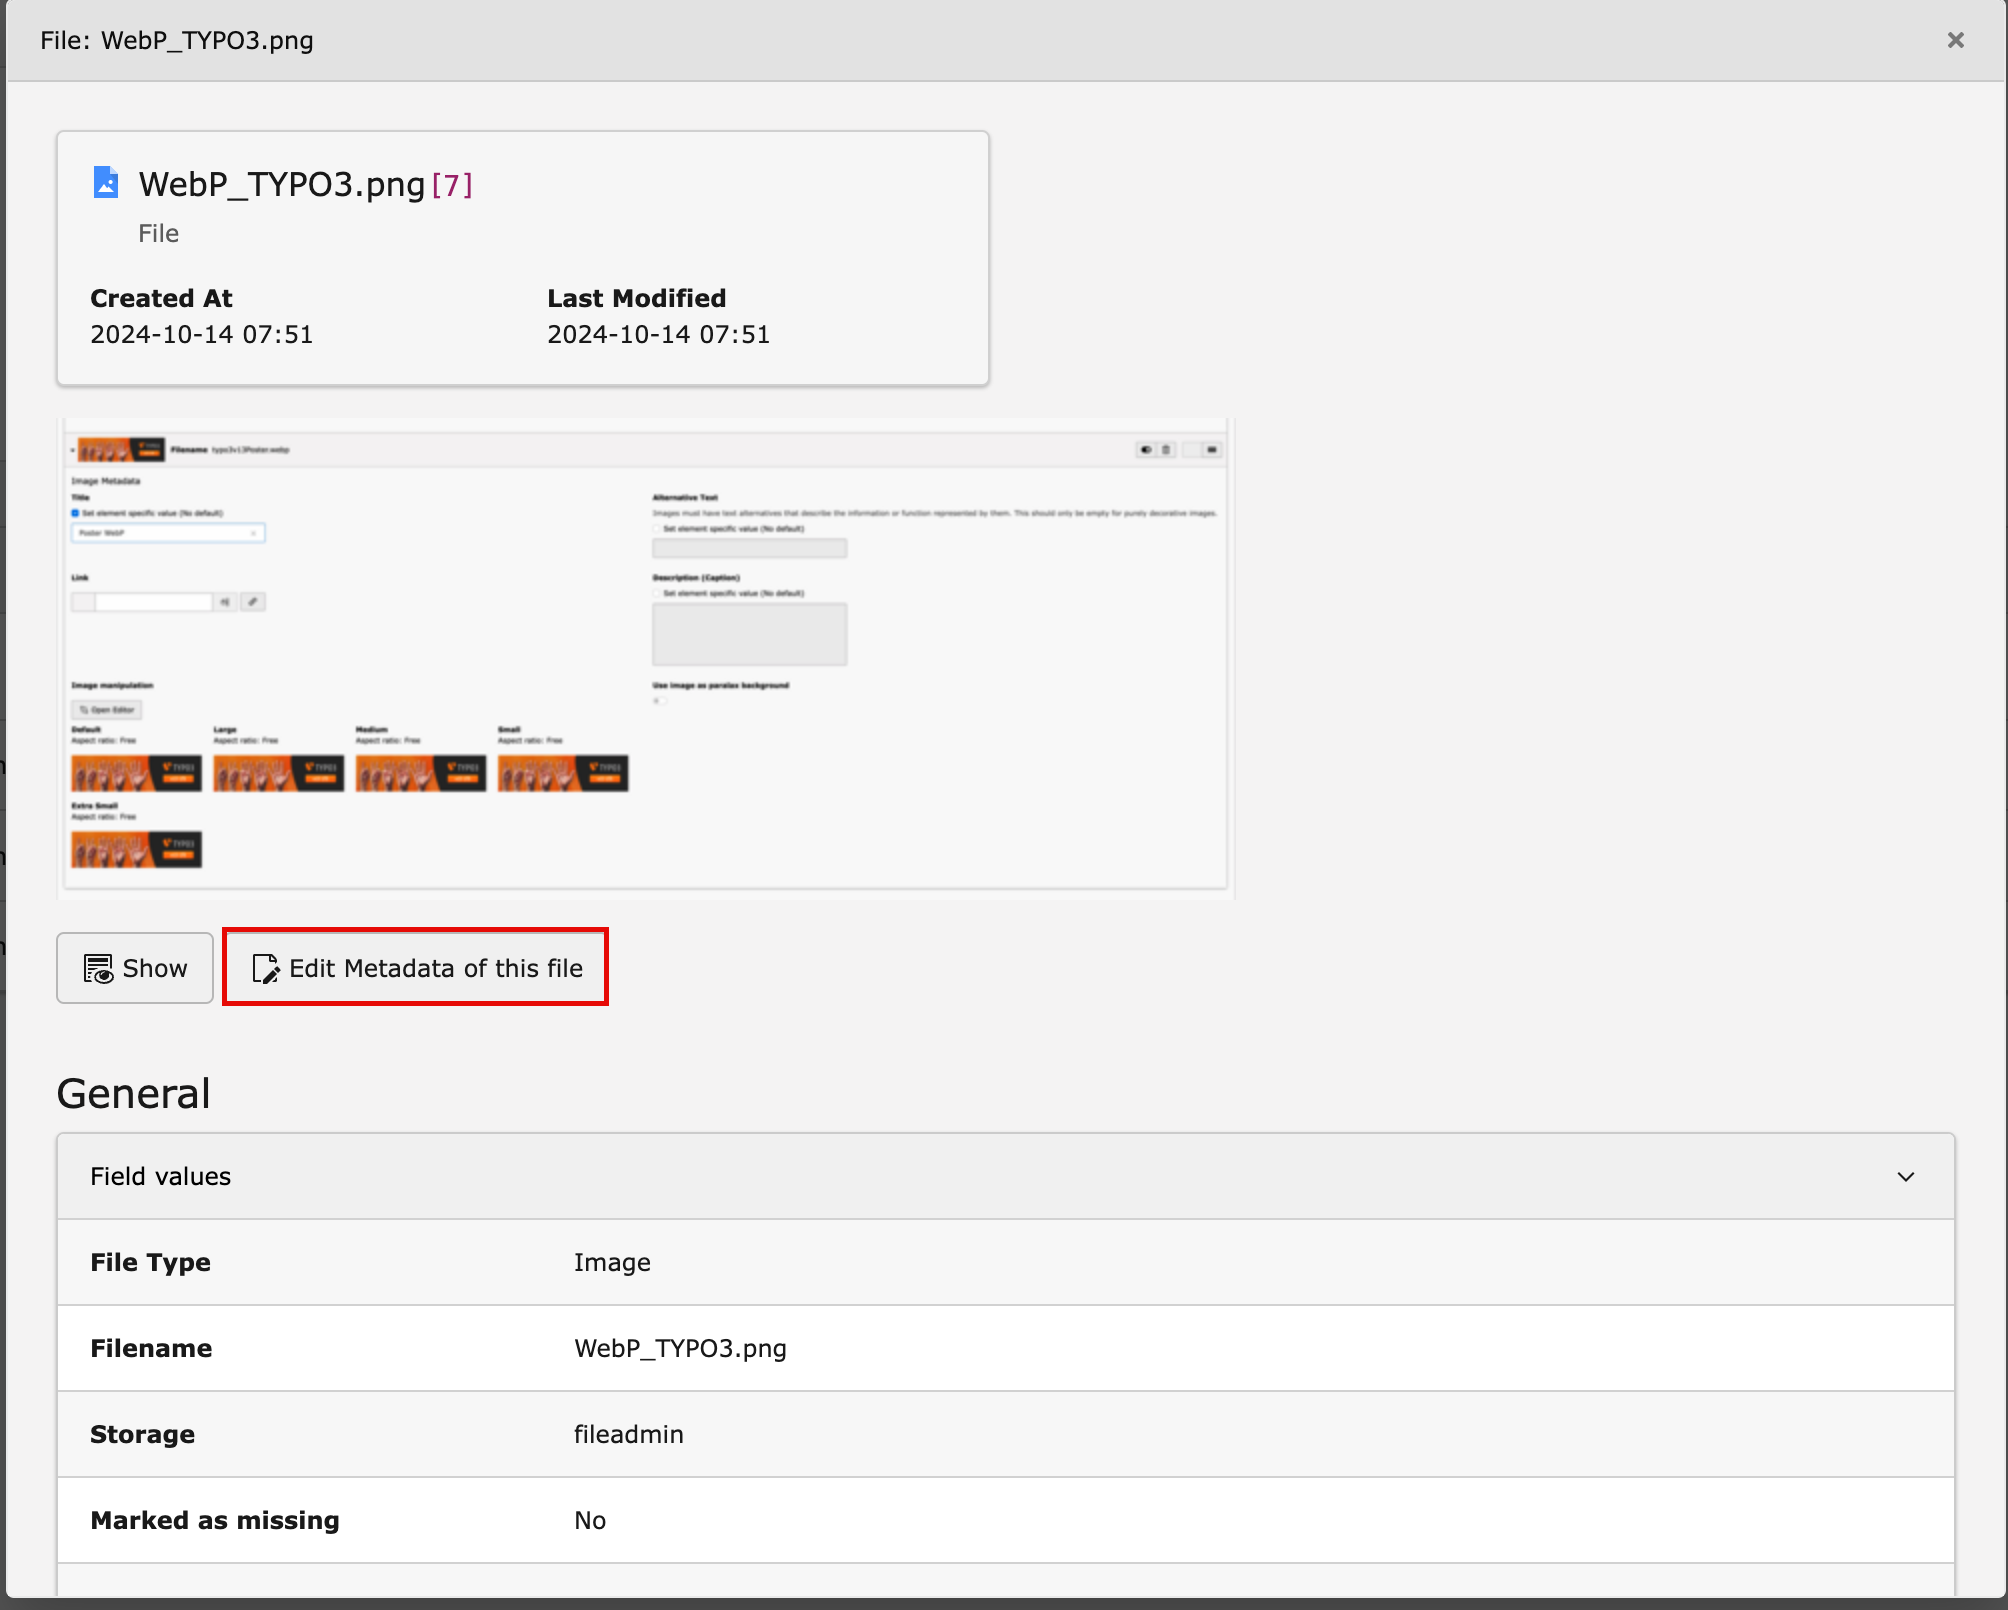
Task: Open the record browser icon beside the Link field
Action: pyautogui.click(x=225, y=602)
